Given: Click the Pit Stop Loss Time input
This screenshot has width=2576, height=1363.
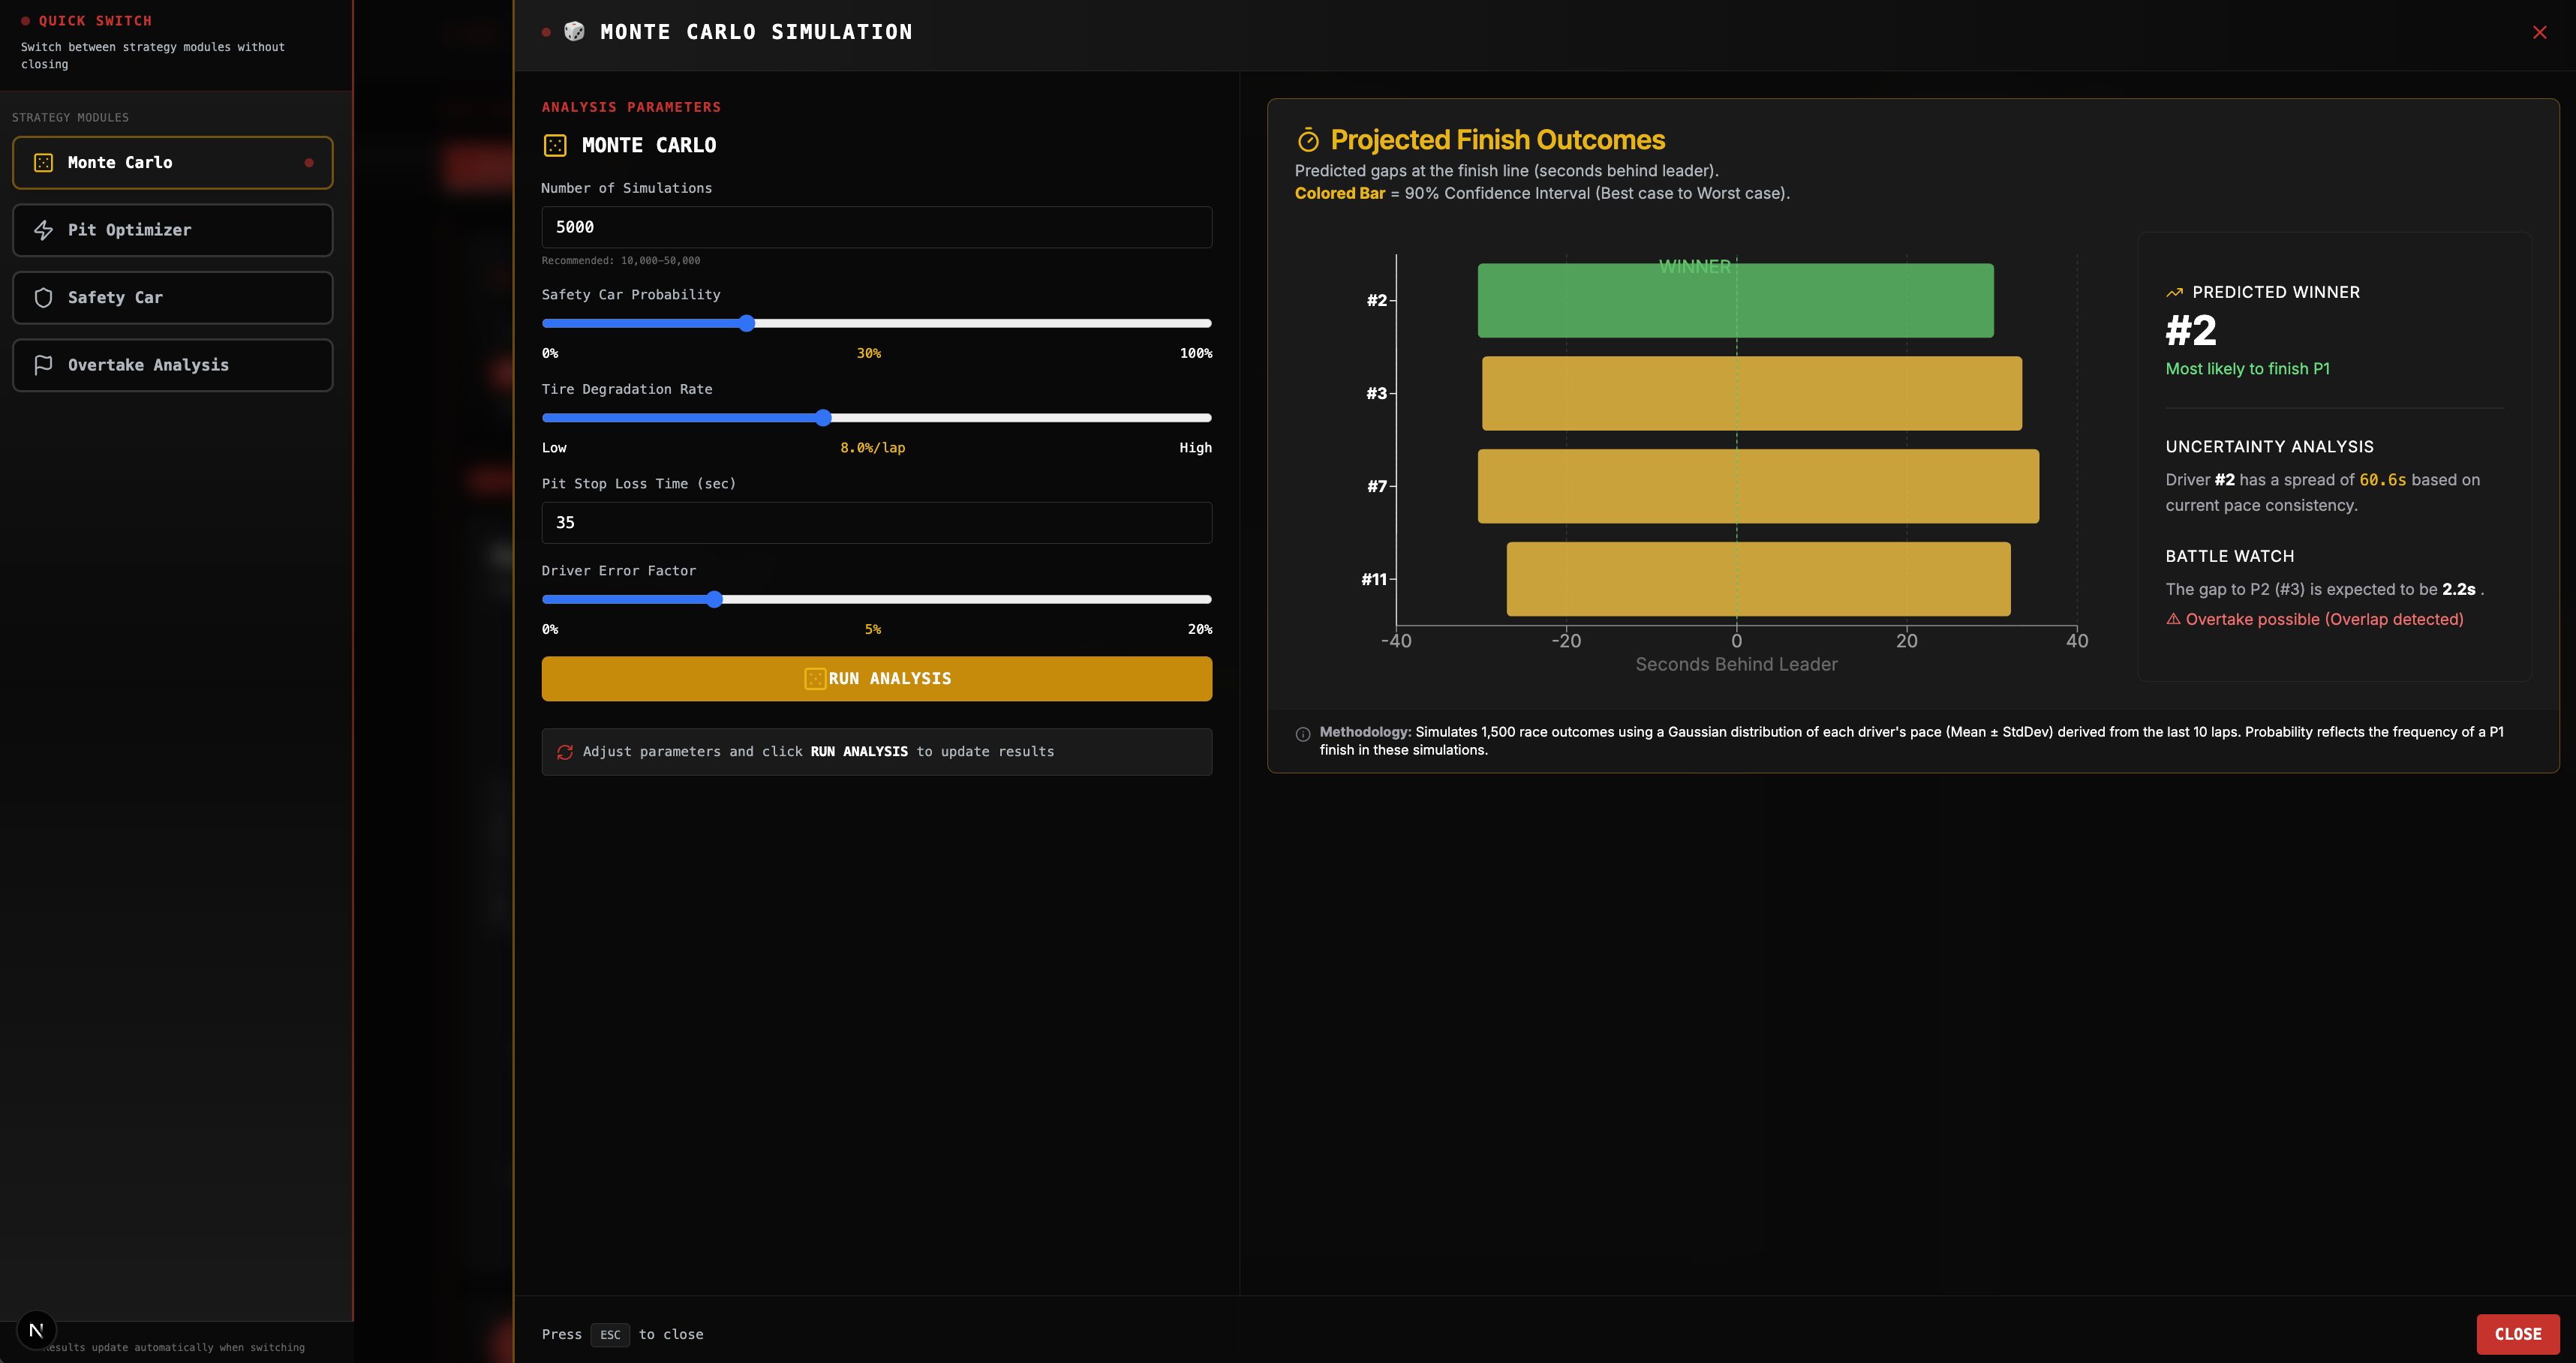Looking at the screenshot, I should 876,522.
